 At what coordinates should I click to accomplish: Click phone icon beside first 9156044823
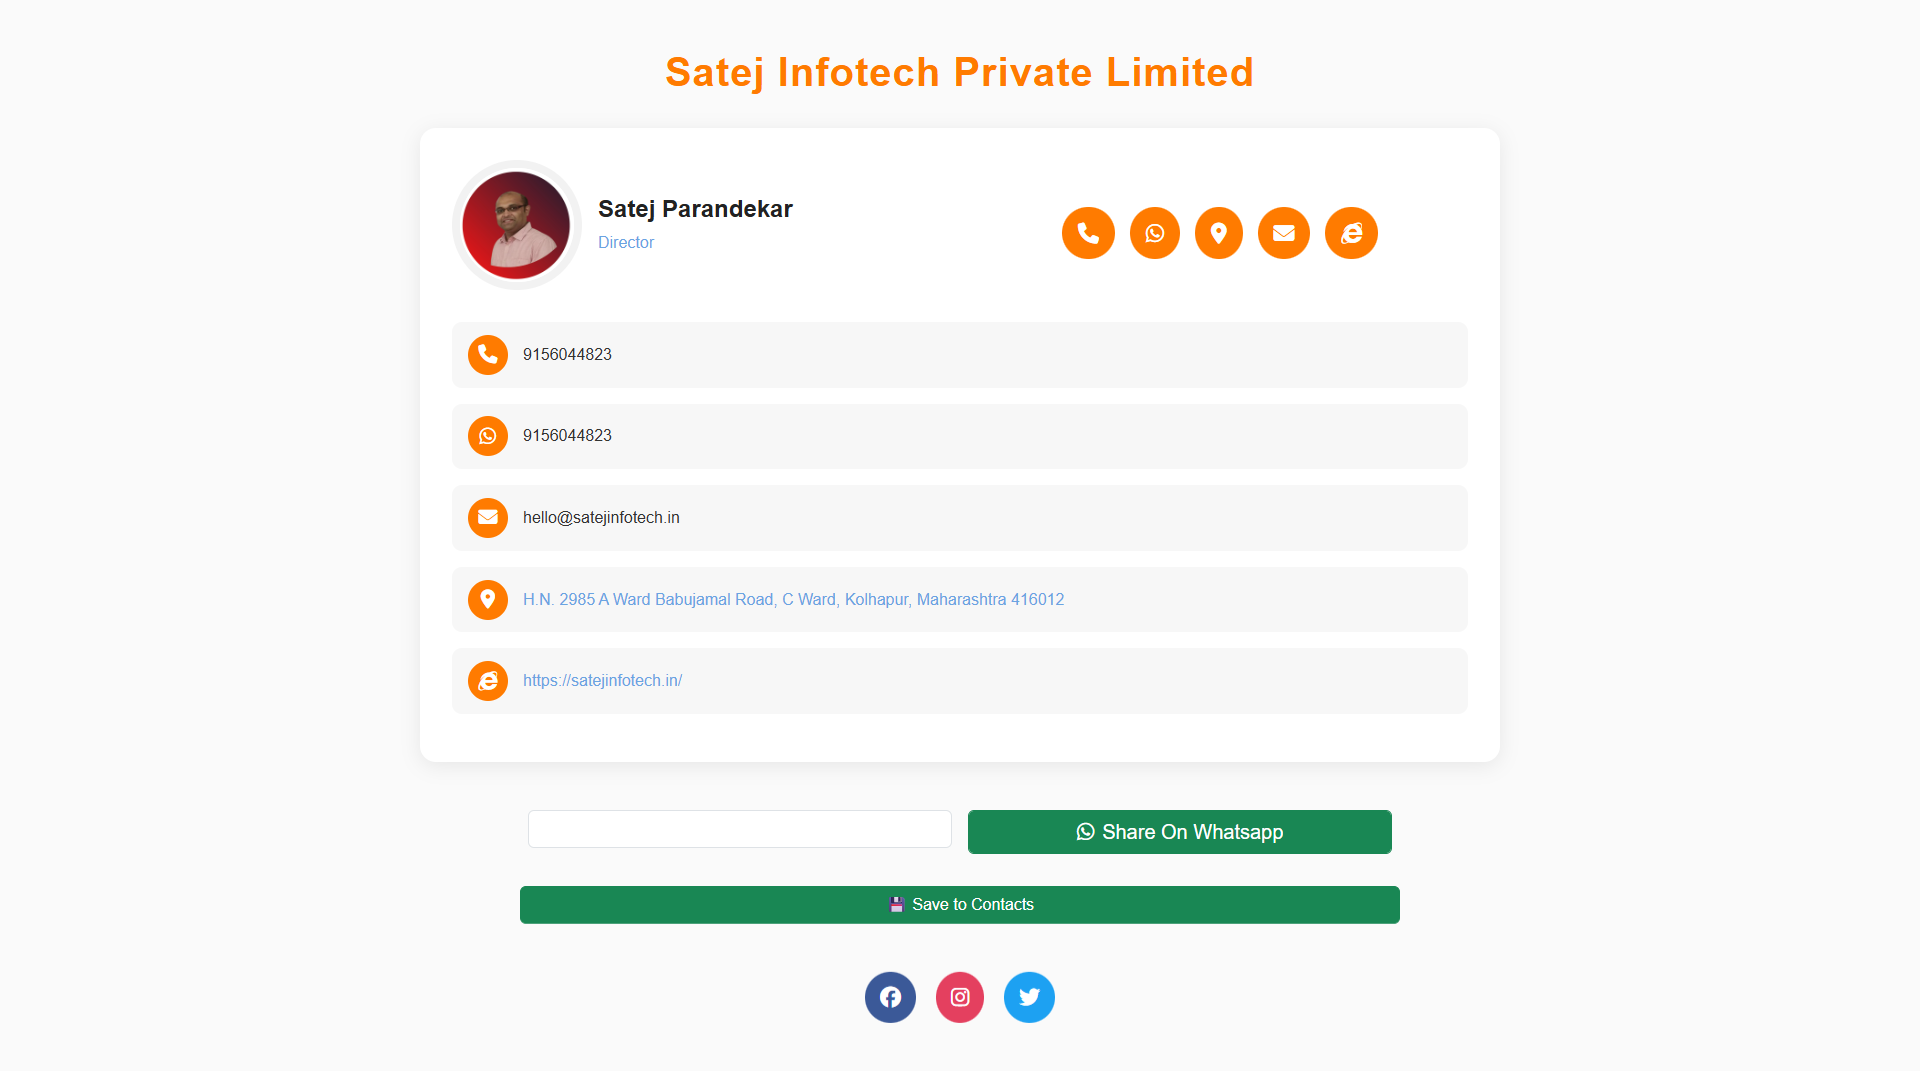[488, 355]
